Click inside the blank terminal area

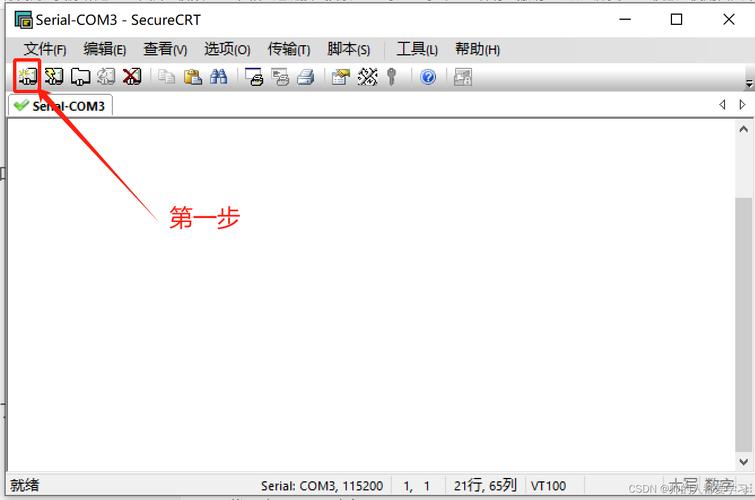(x=371, y=294)
